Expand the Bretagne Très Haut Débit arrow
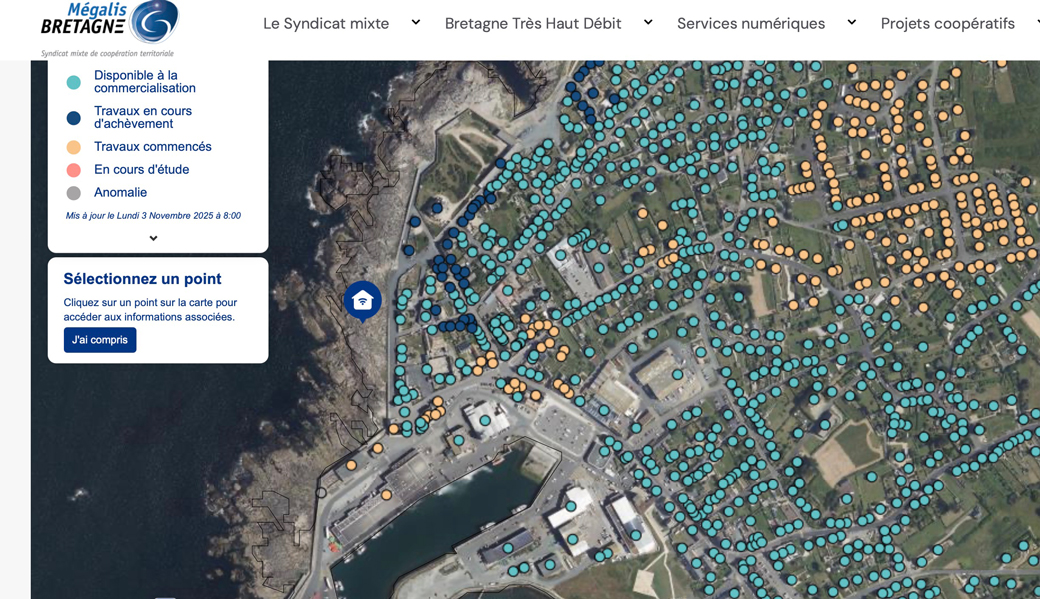Image resolution: width=1040 pixels, height=599 pixels. [x=648, y=22]
